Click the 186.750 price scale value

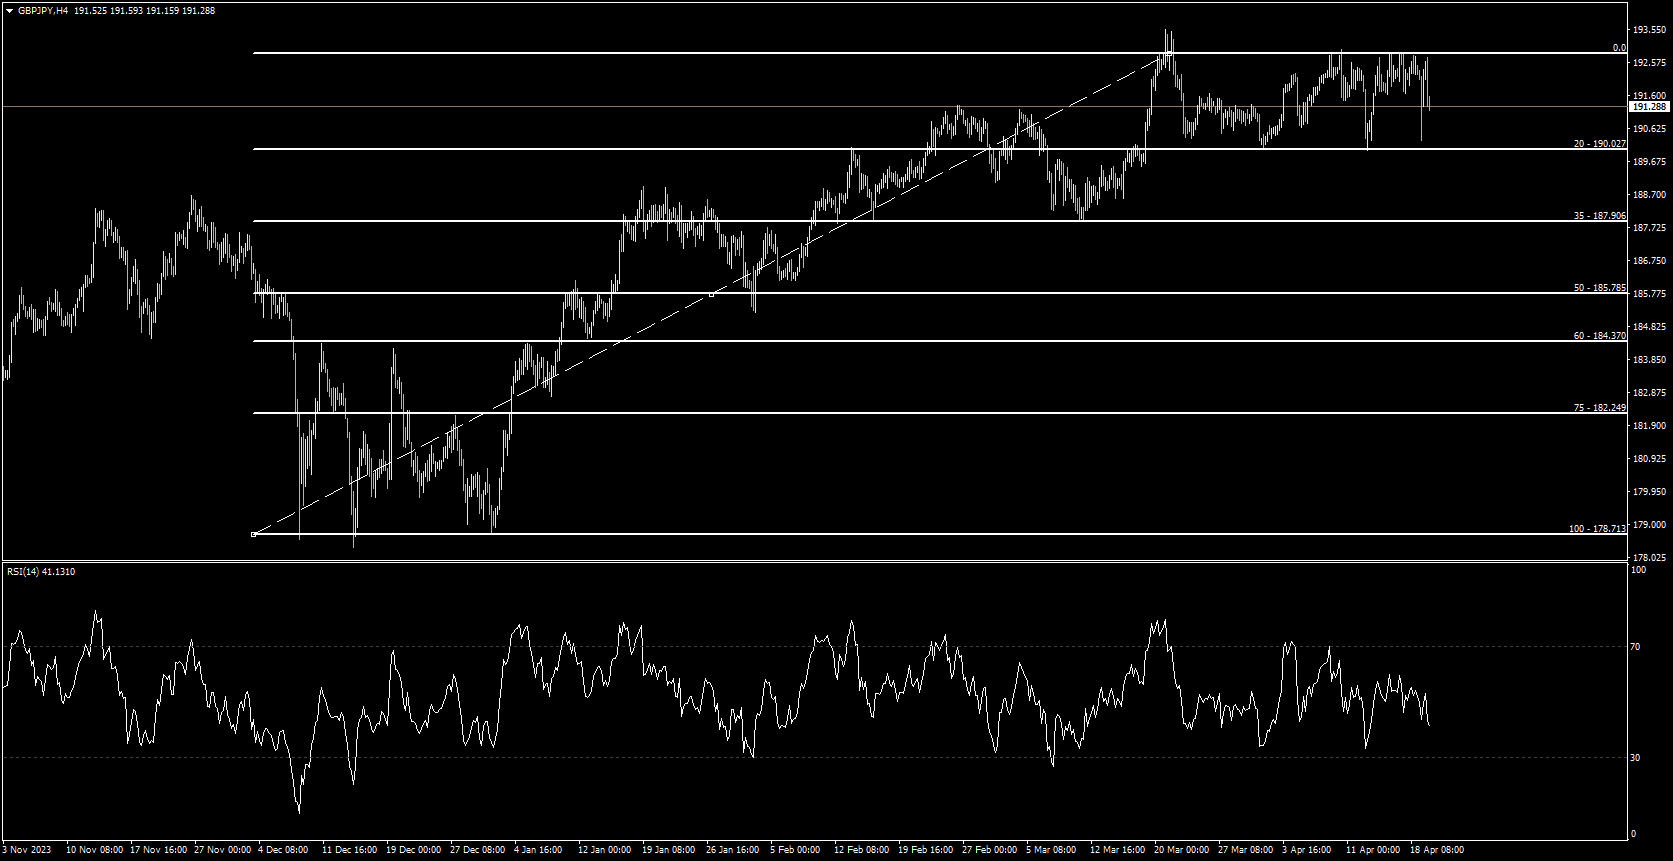1649,261
